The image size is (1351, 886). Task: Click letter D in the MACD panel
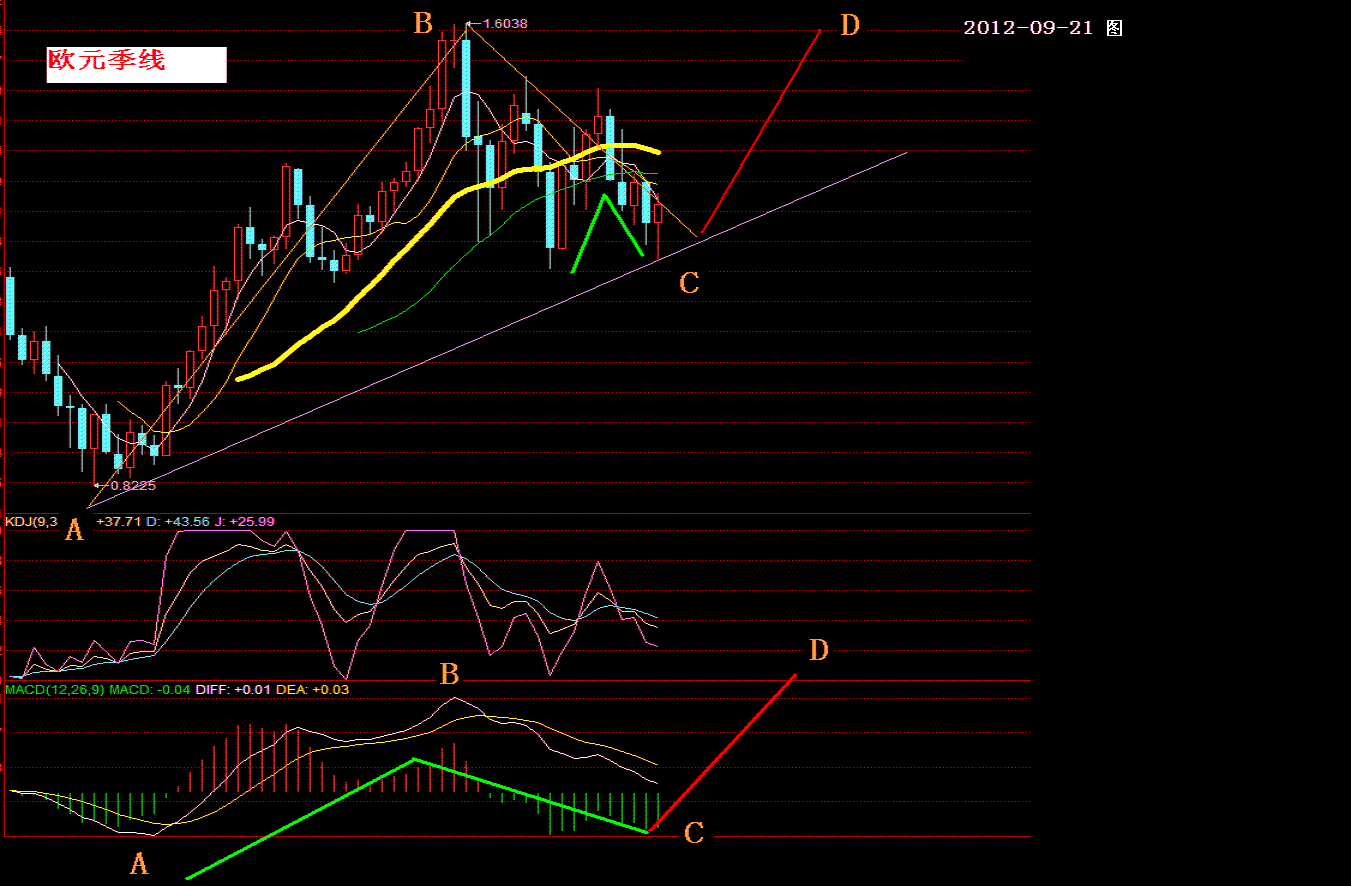point(819,650)
